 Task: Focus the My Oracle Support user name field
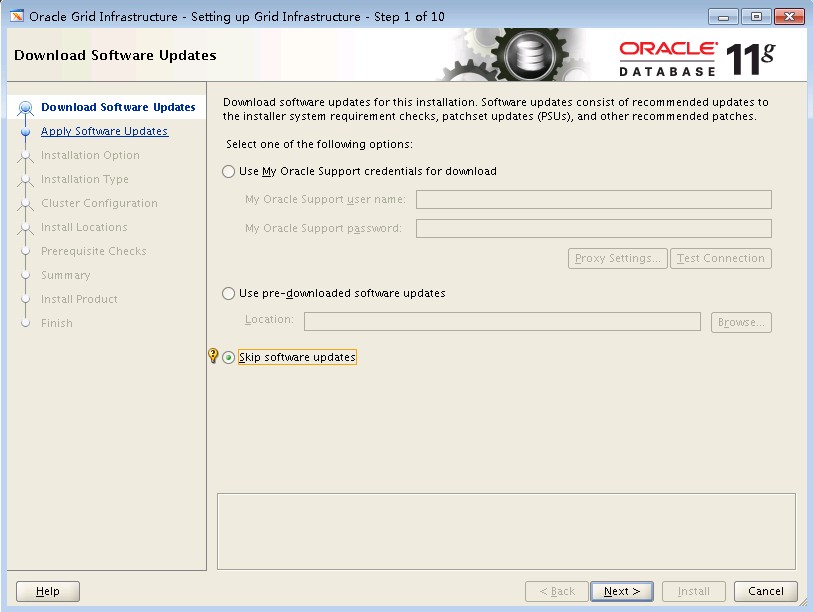[x=594, y=200]
